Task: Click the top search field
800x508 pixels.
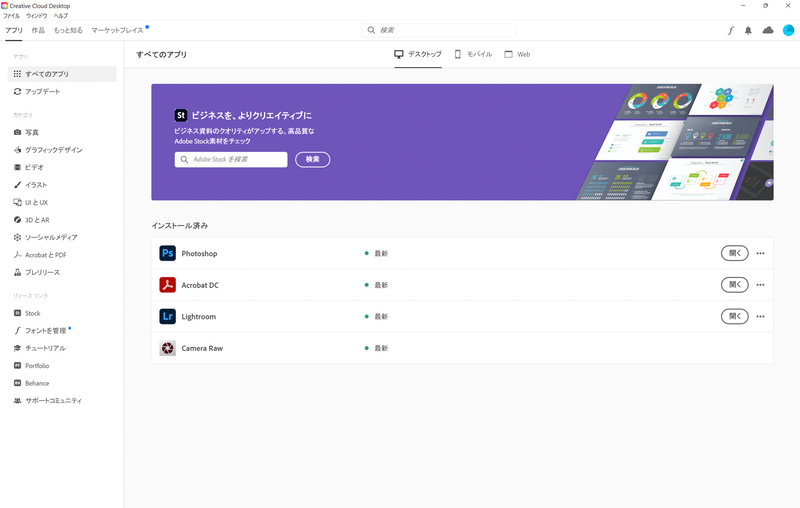Action: [x=439, y=30]
